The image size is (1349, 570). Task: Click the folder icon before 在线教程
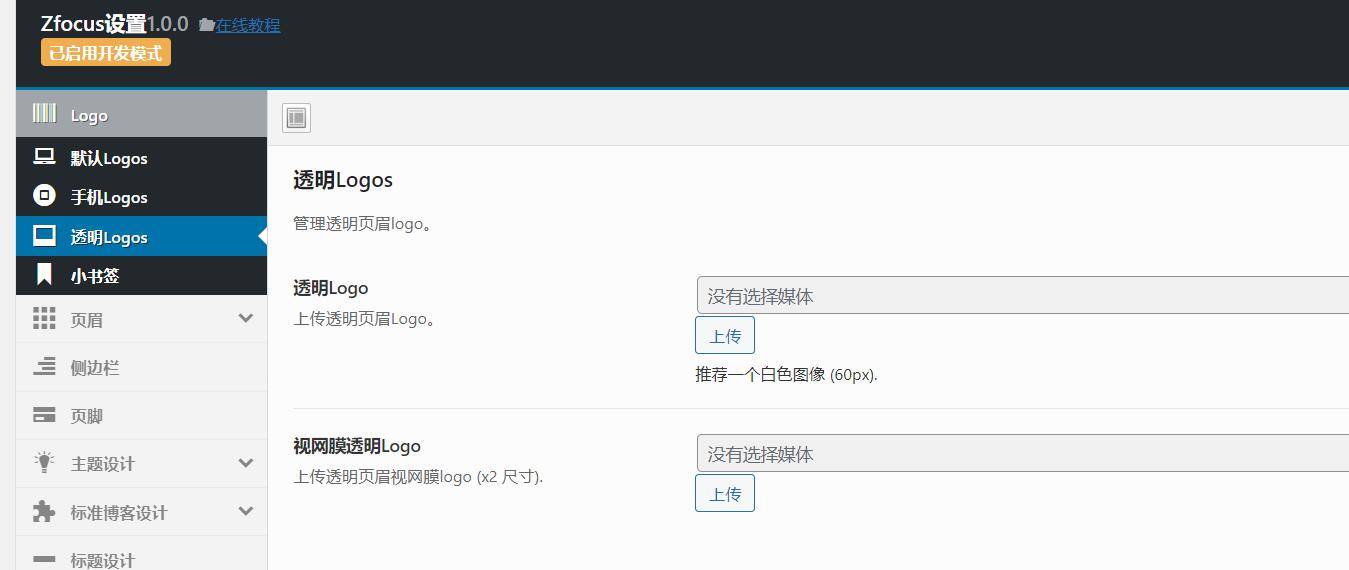tap(207, 25)
